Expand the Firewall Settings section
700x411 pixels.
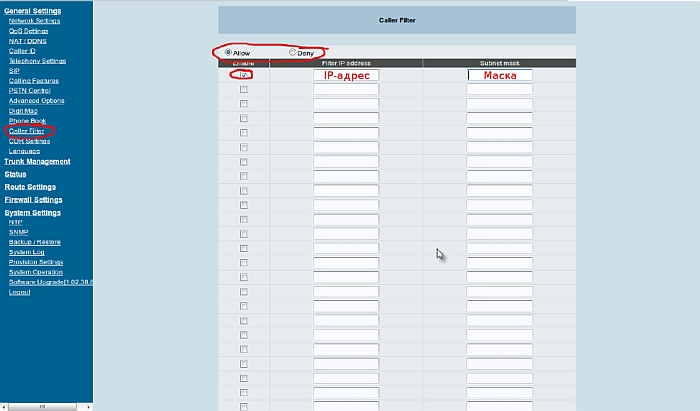tap(34, 199)
